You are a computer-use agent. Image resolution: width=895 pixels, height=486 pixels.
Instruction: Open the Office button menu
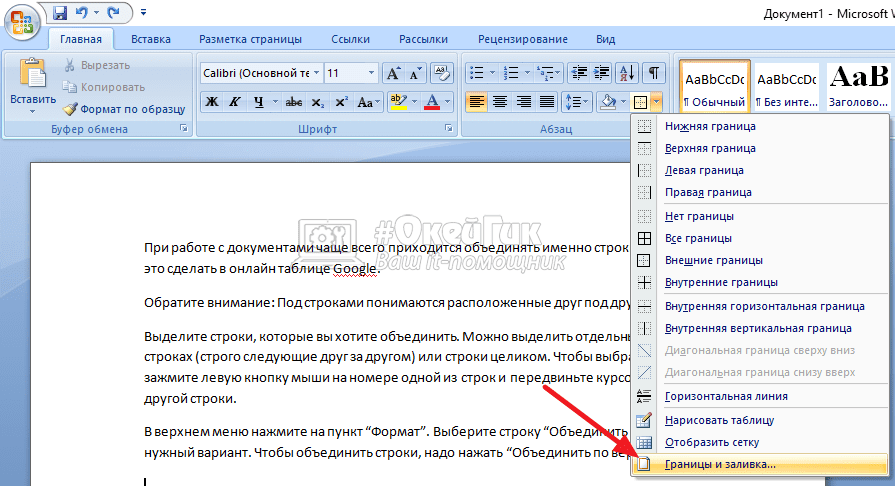click(x=22, y=22)
